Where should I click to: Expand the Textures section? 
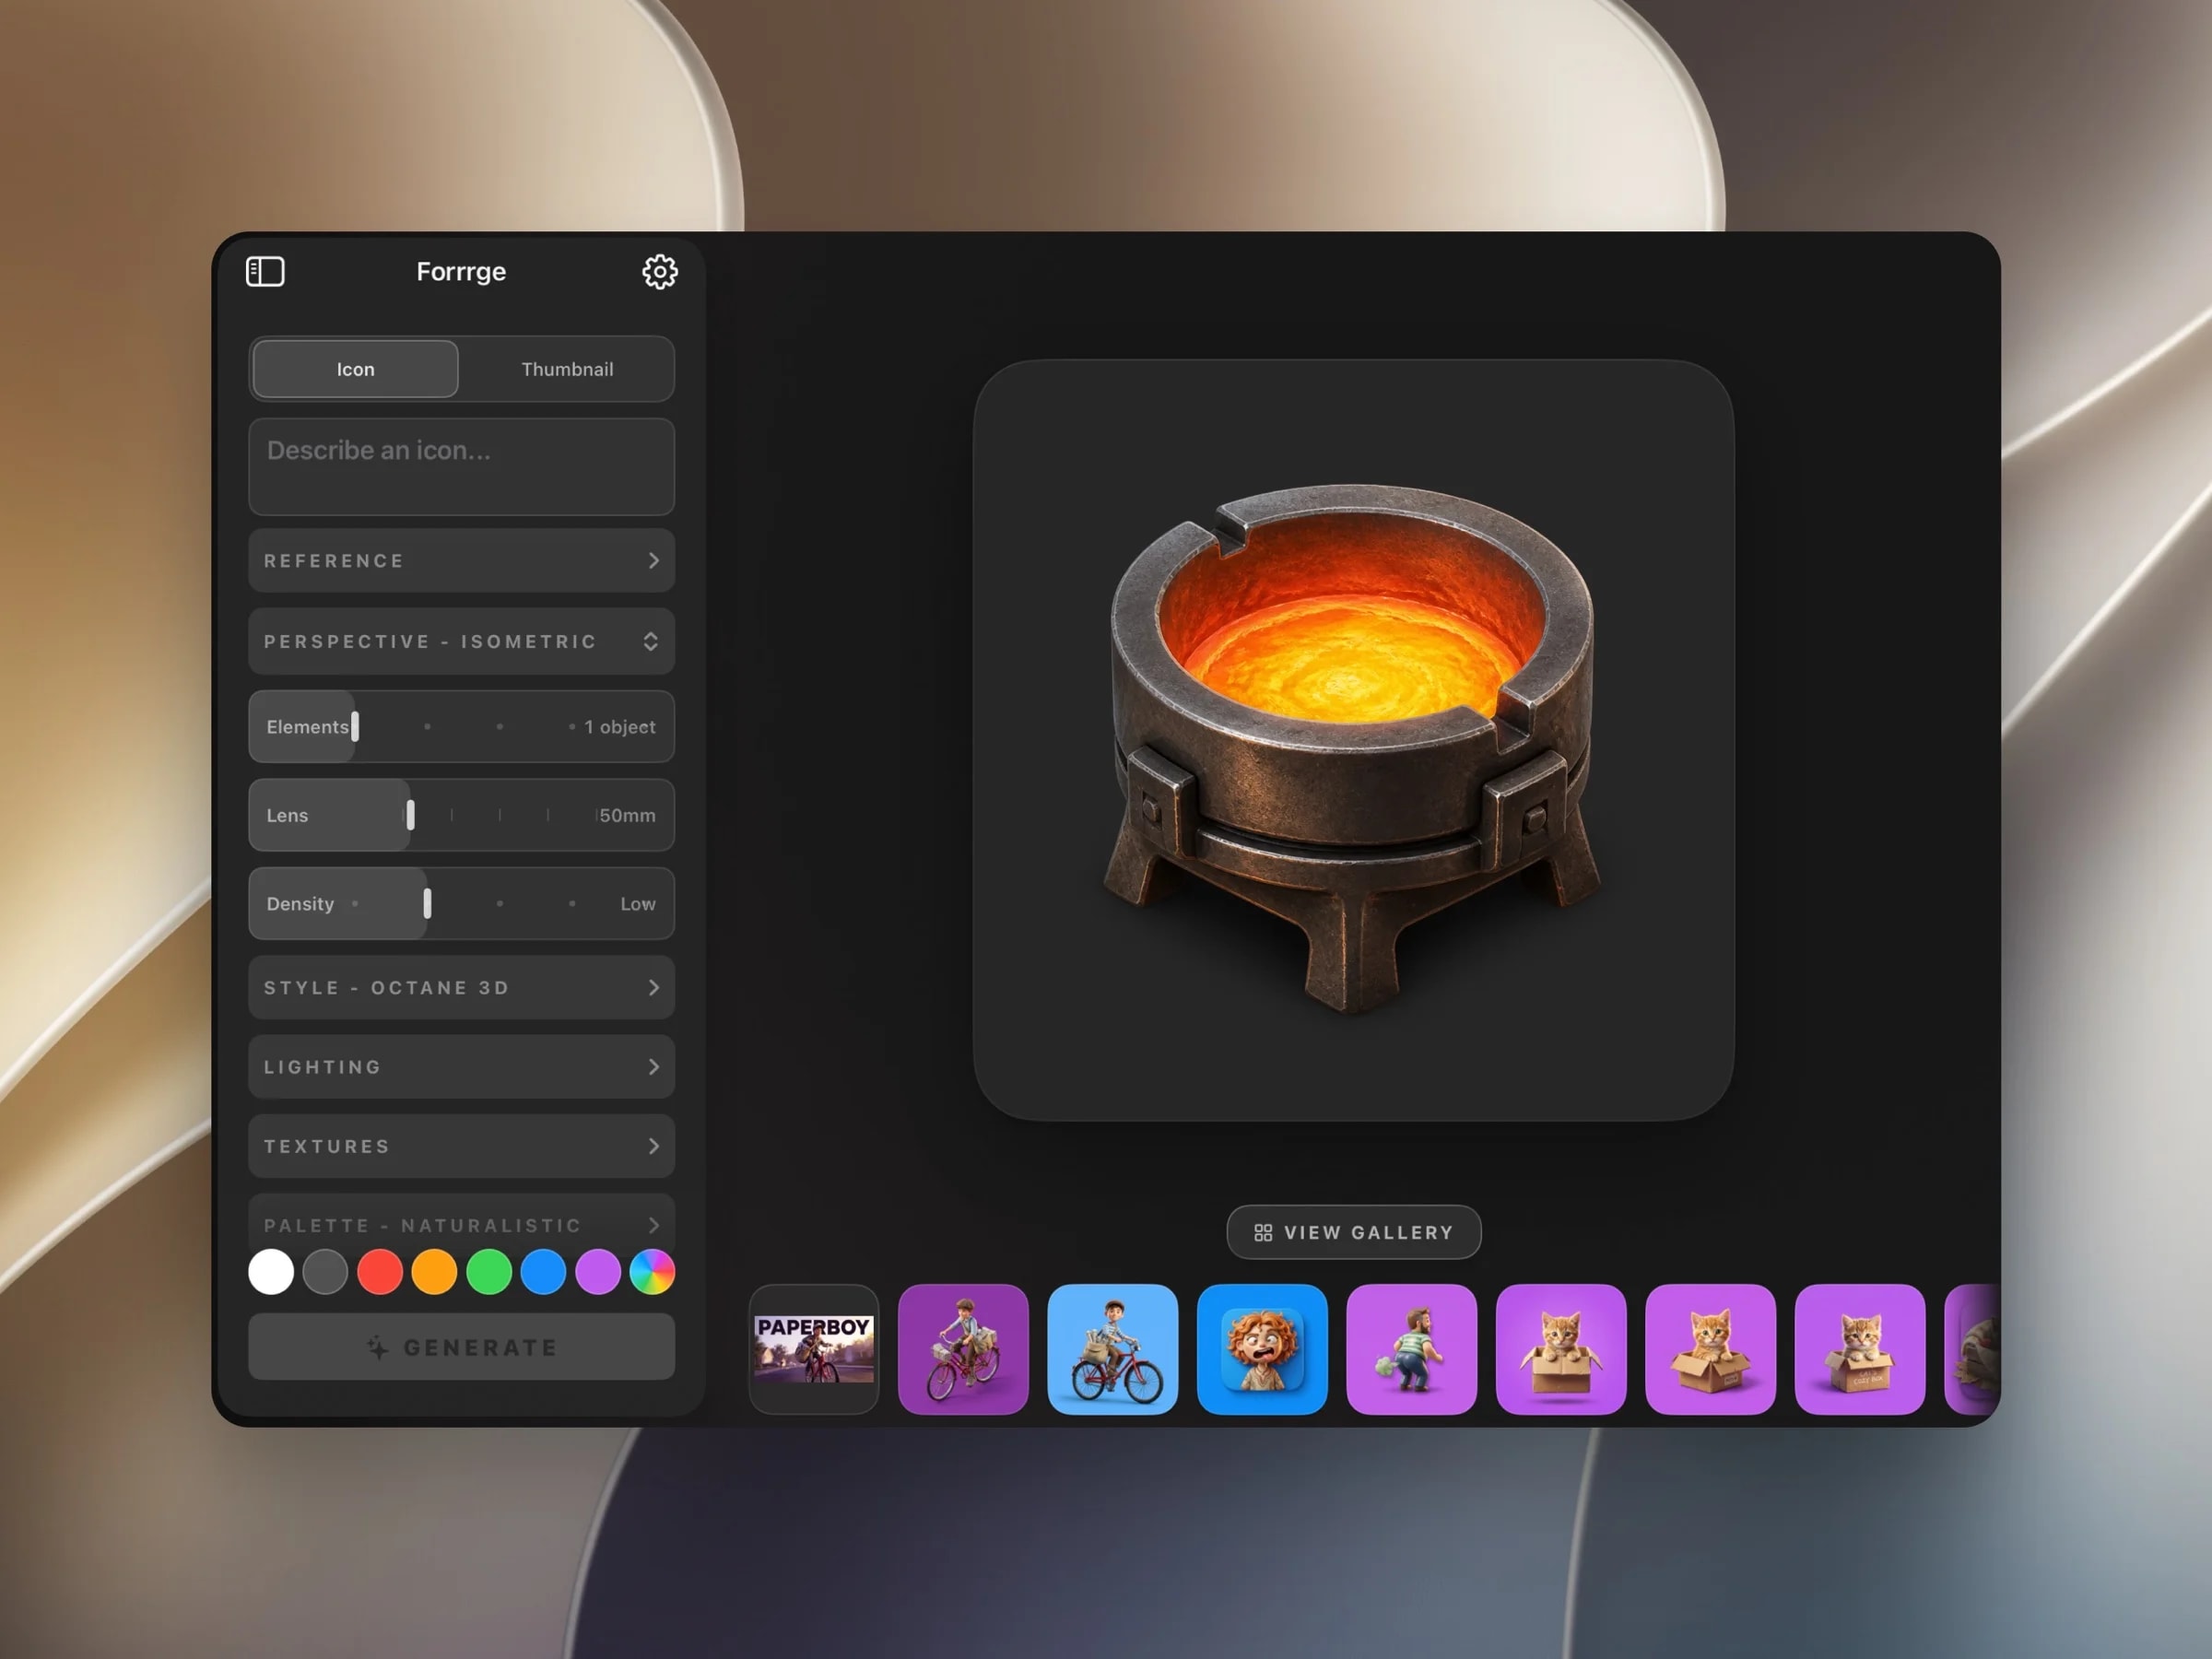tap(461, 1146)
